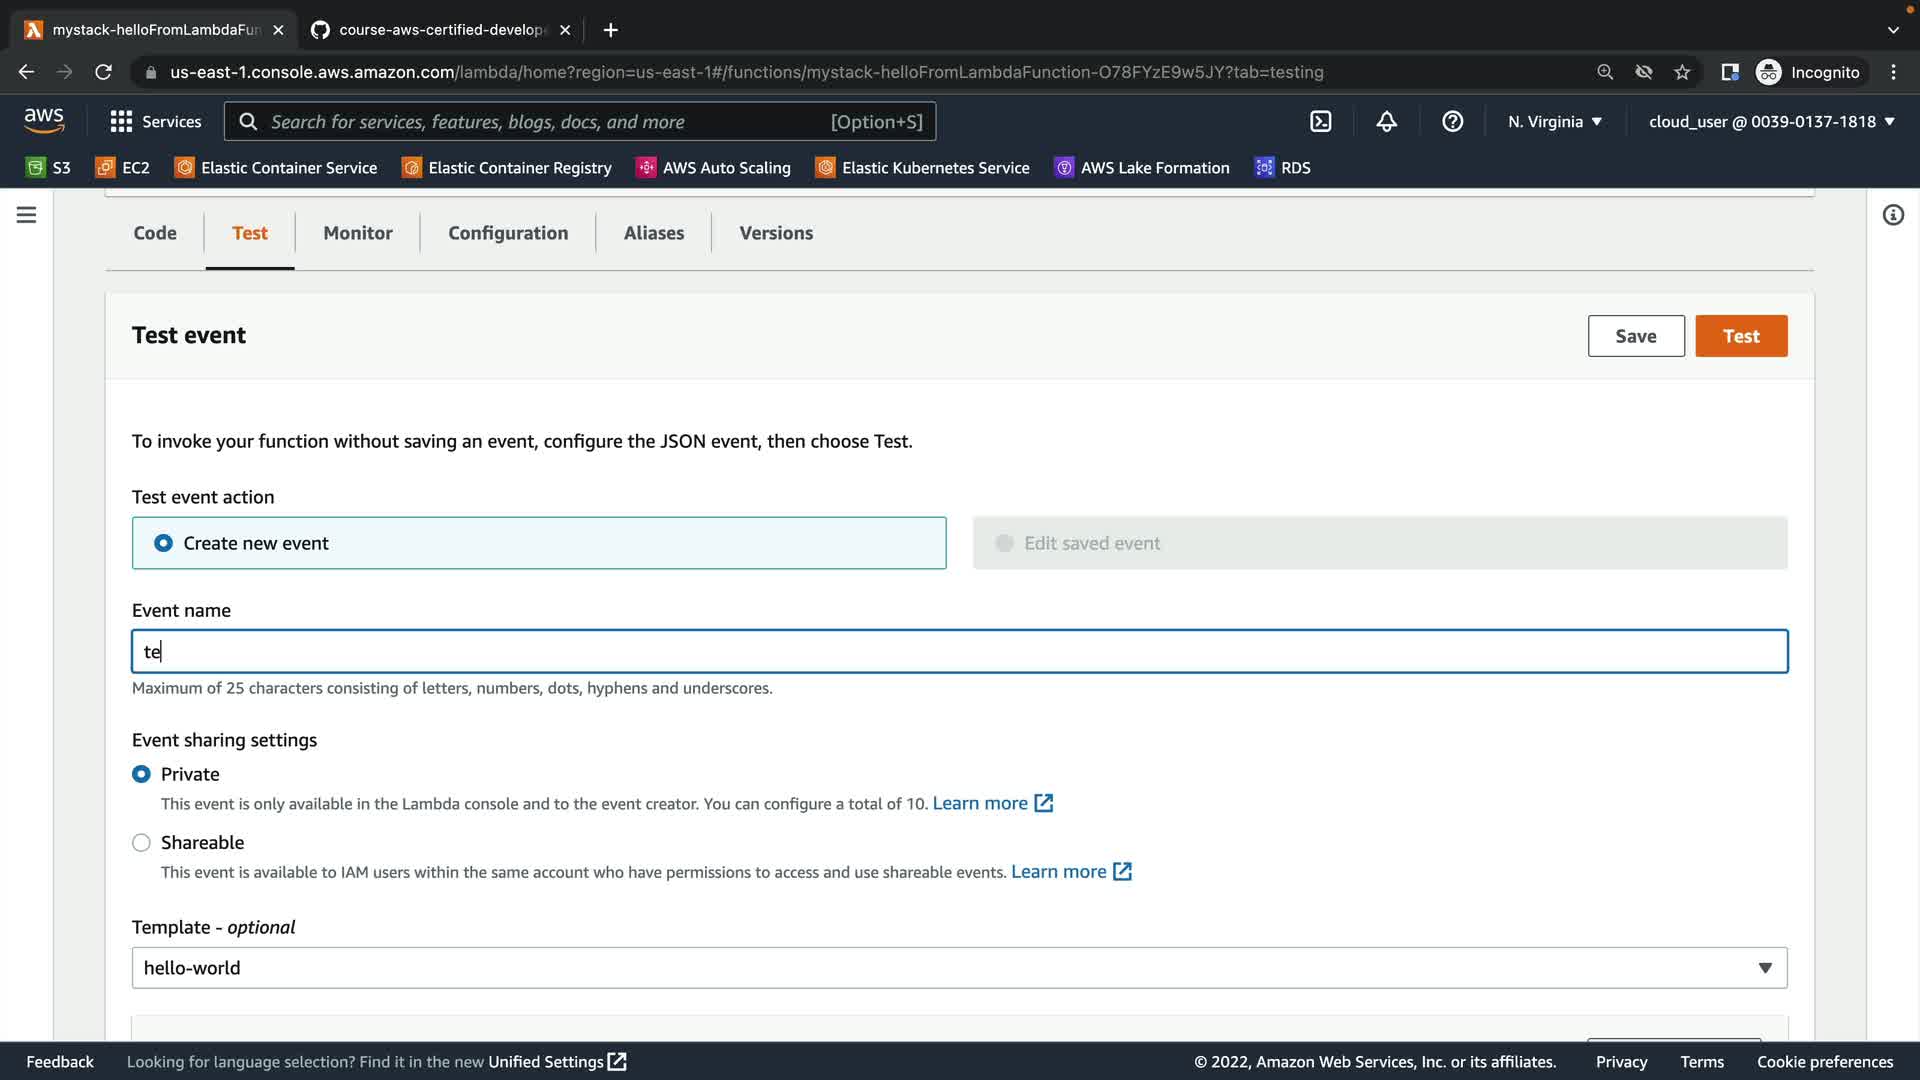Expand the hello-world template dropdown

tap(958, 968)
